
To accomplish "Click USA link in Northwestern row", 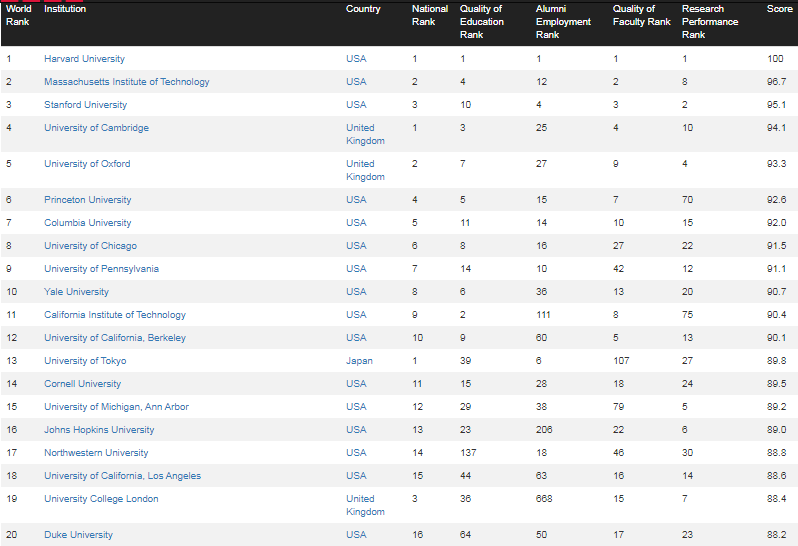I will click(x=356, y=452).
